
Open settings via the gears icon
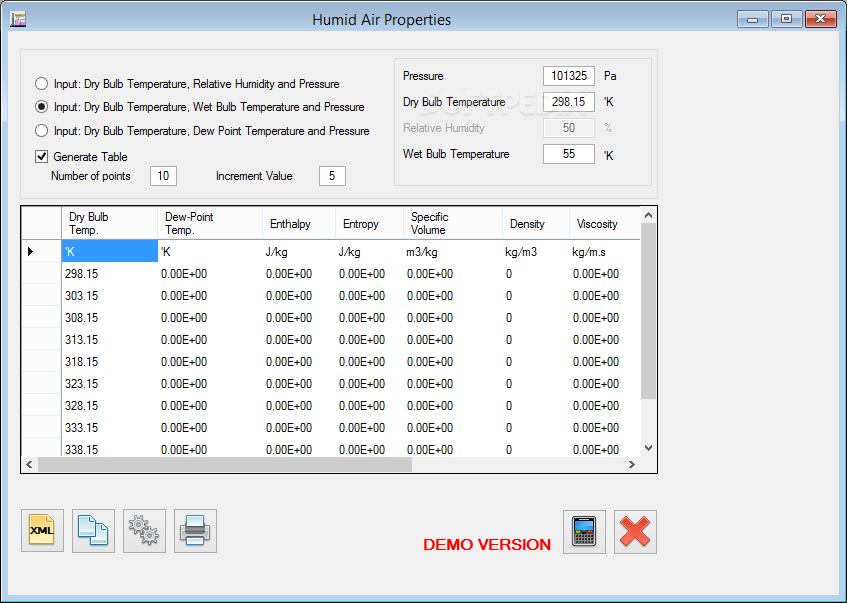point(144,531)
